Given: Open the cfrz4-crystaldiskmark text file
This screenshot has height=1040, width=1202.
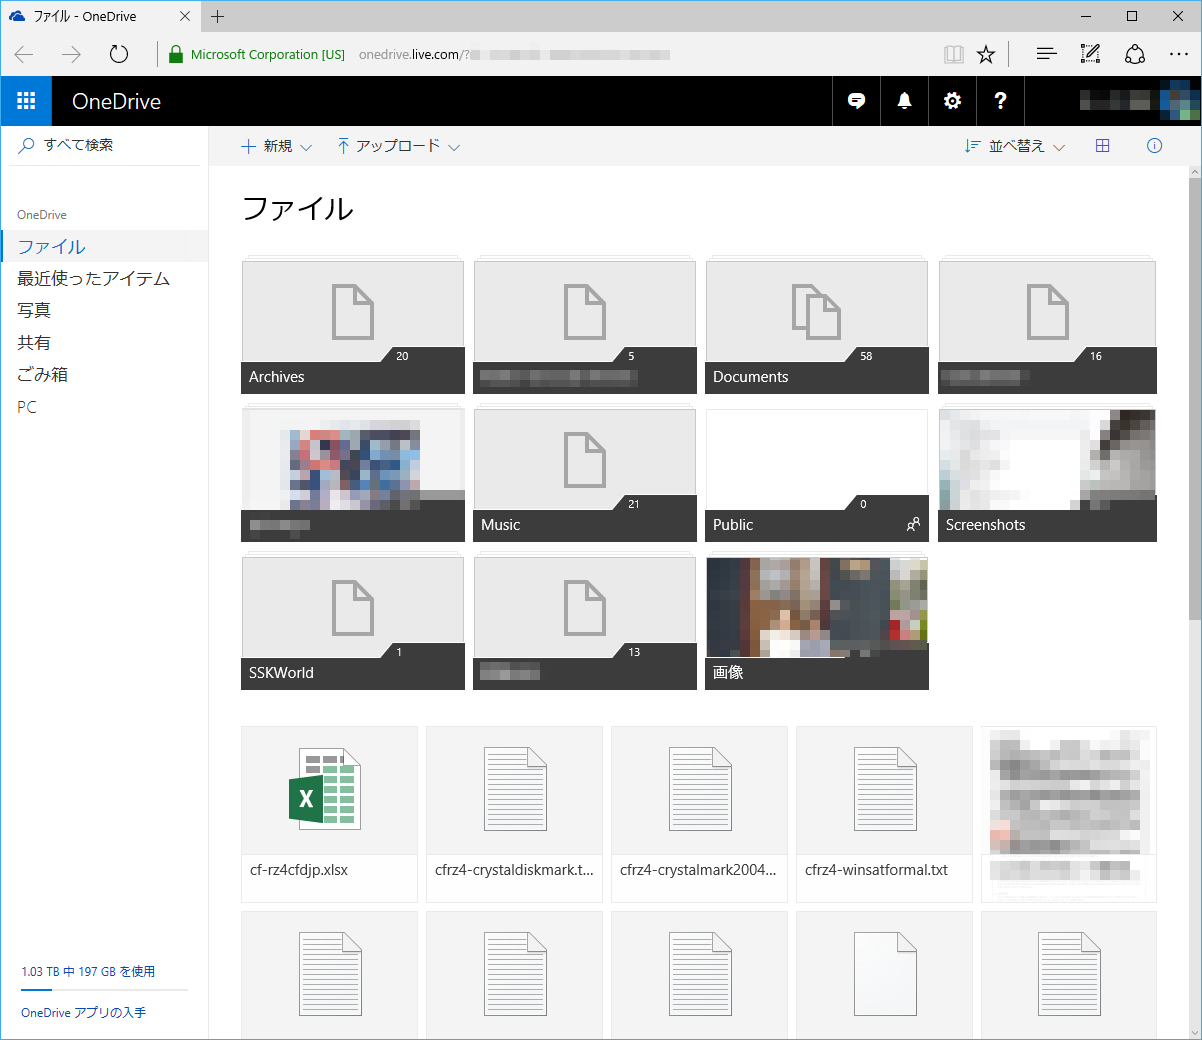Looking at the screenshot, I should pyautogui.click(x=514, y=814).
